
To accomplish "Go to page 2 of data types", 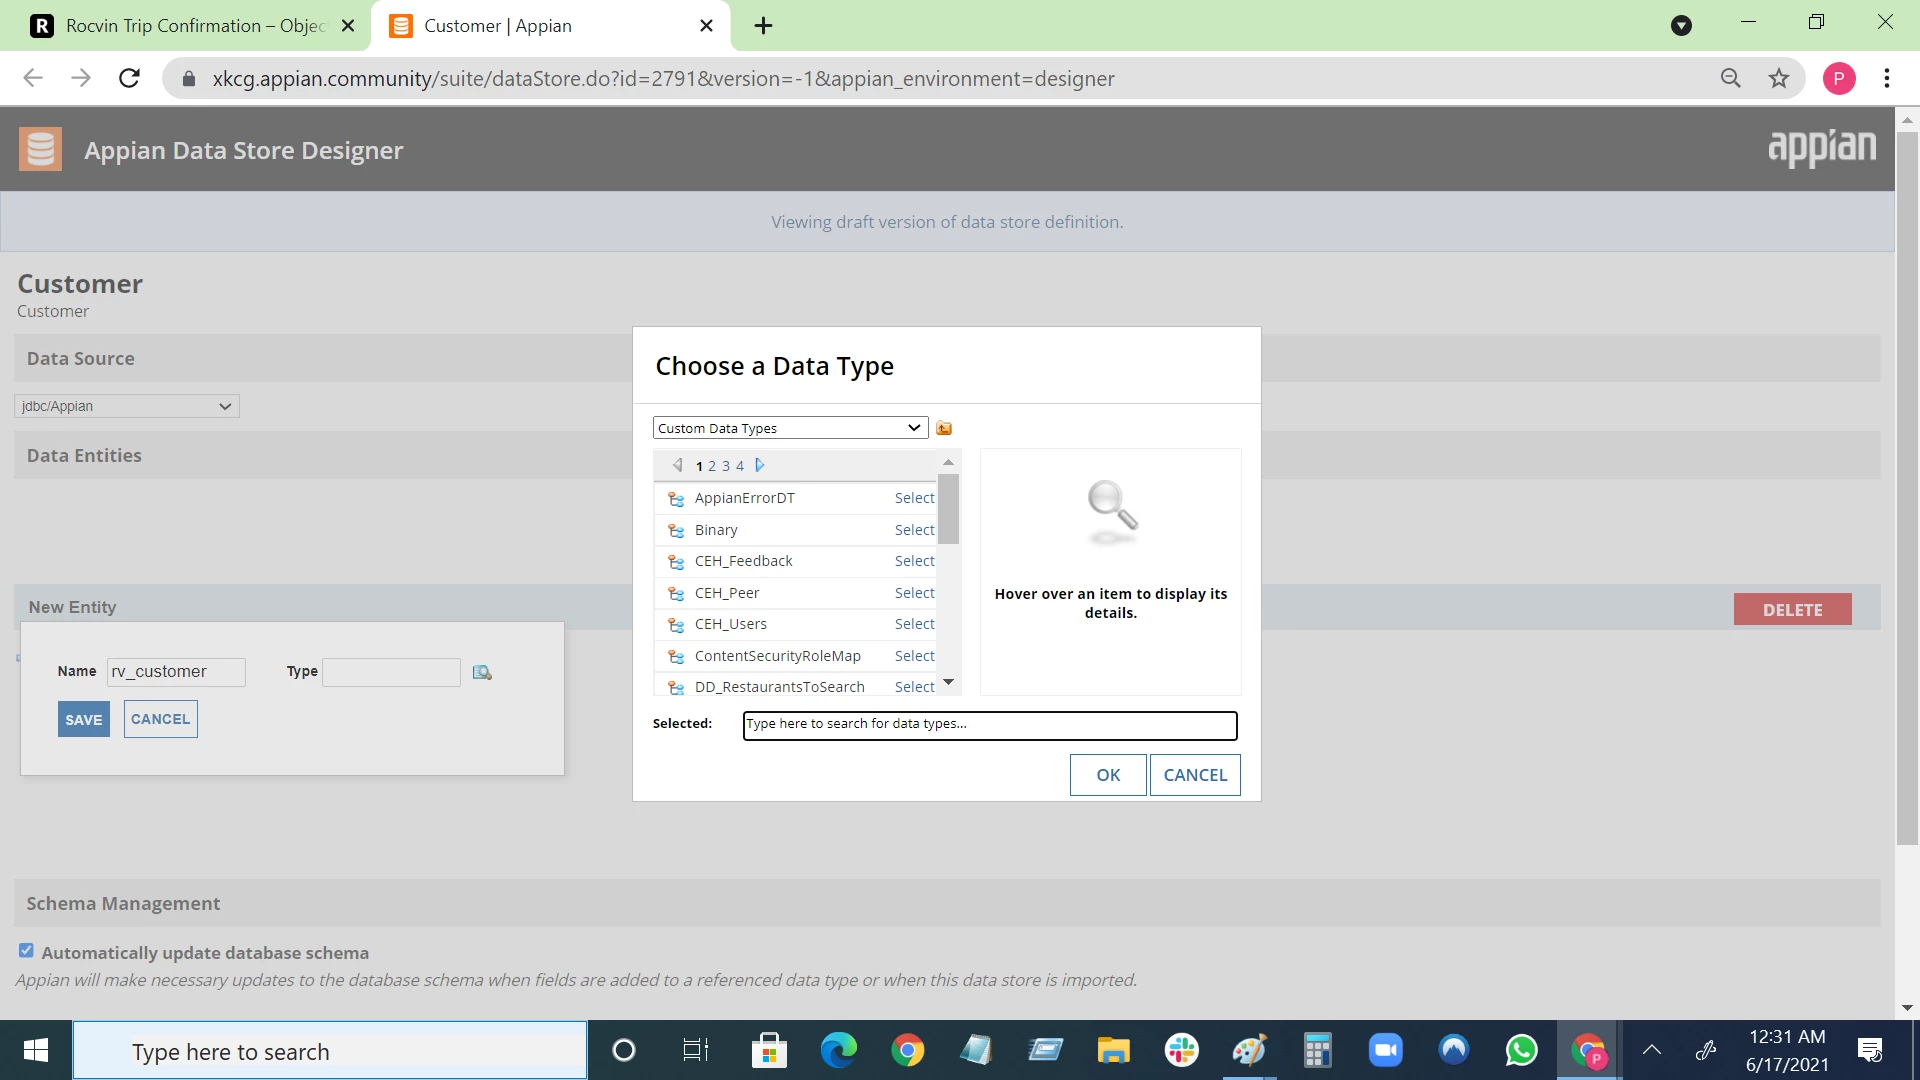I will click(x=712, y=466).
